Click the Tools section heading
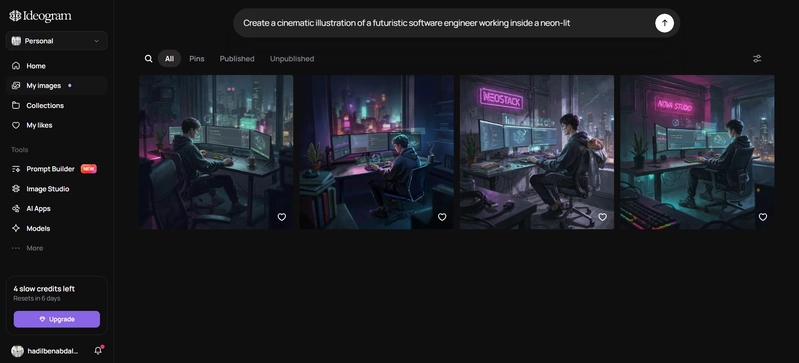The width and height of the screenshot is (799, 363). (20, 149)
